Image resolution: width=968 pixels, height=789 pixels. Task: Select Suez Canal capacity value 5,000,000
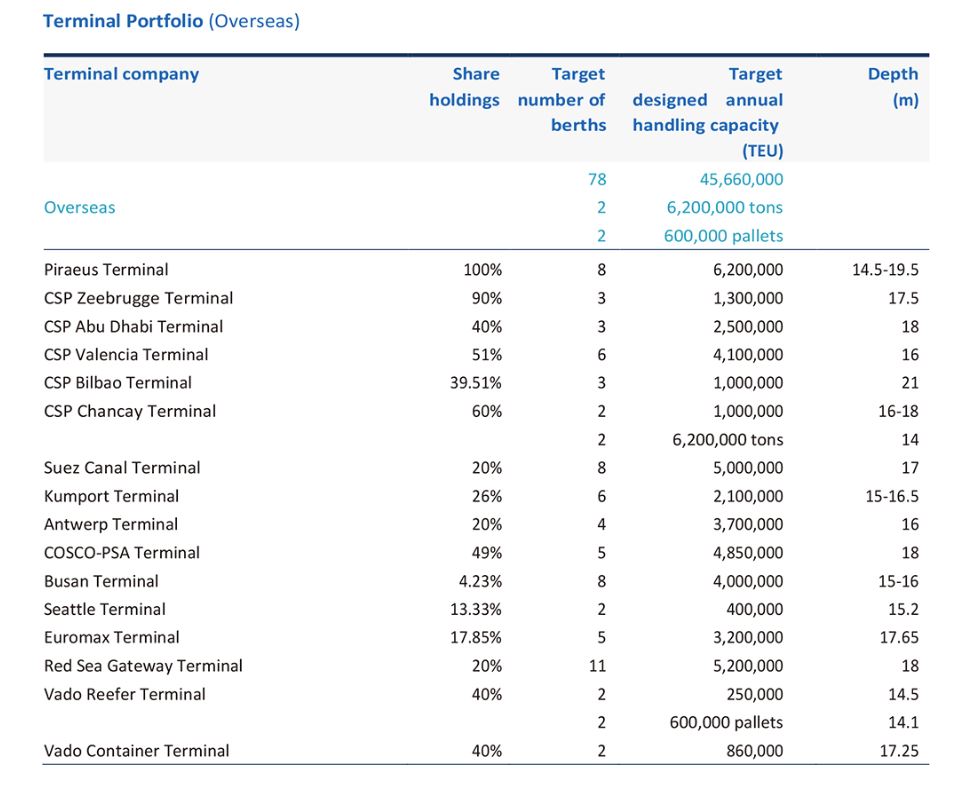tap(748, 468)
